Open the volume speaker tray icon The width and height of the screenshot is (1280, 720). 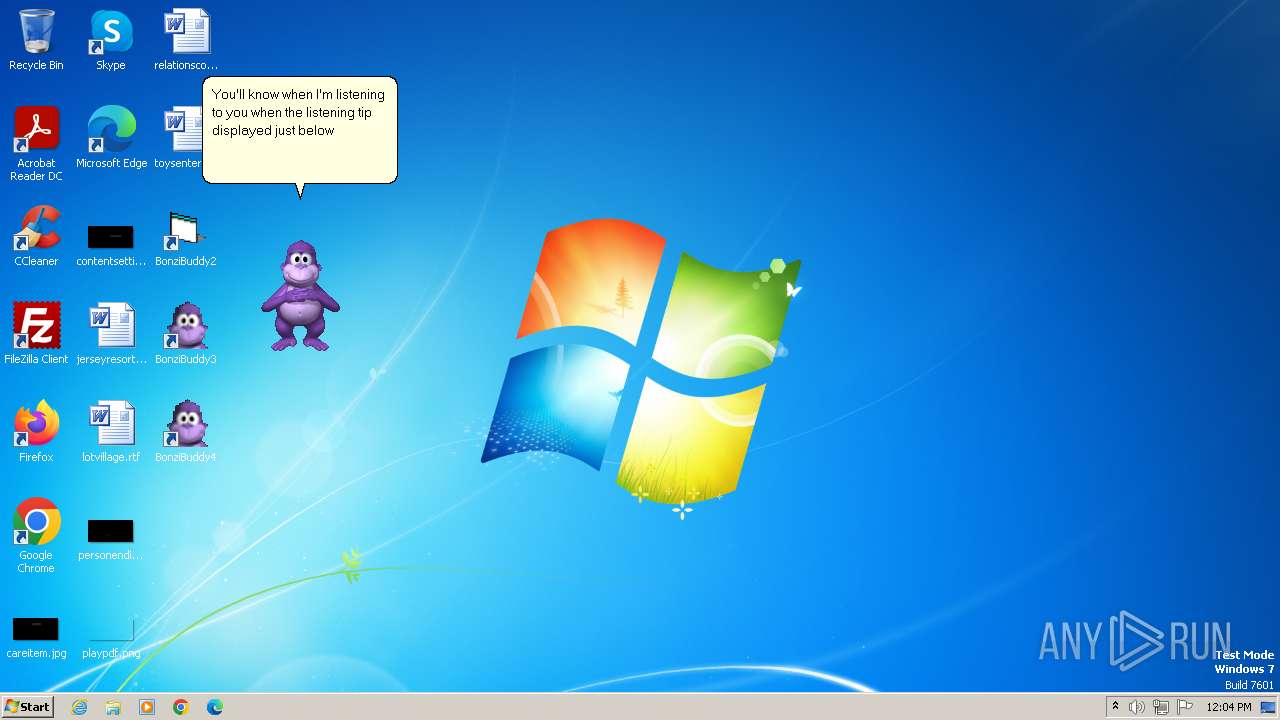[1136, 707]
